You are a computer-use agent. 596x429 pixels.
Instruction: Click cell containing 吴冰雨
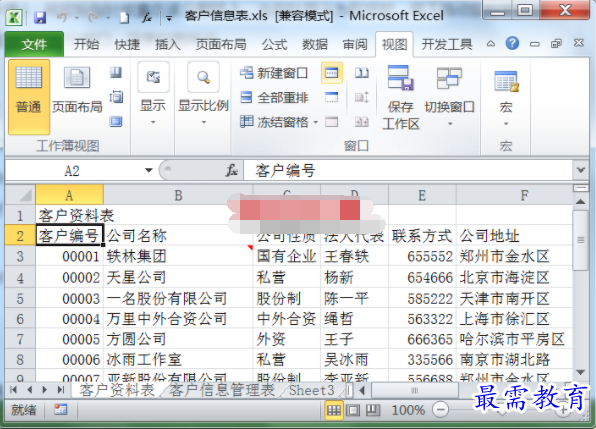click(354, 360)
